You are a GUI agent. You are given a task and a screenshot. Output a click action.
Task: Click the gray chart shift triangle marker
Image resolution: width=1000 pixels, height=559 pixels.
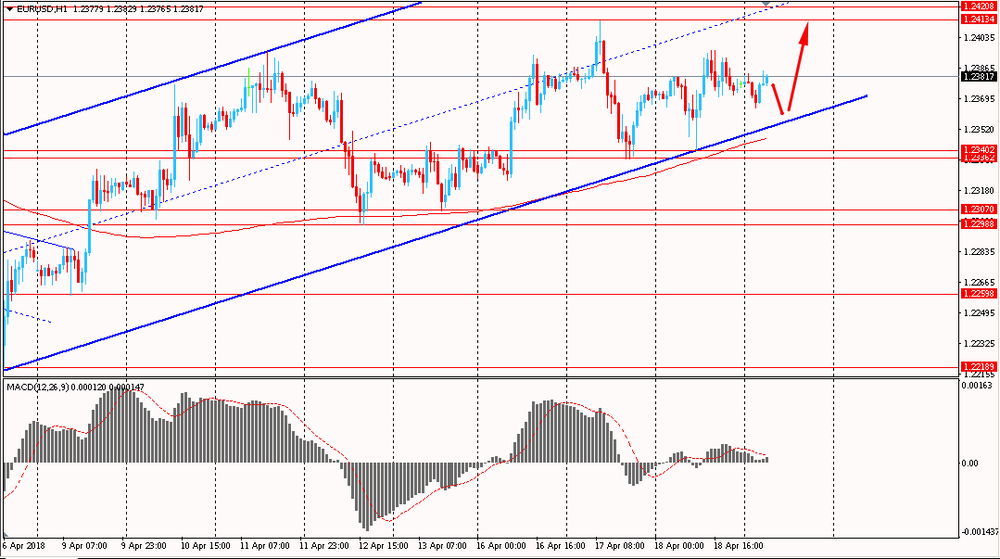click(766, 3)
